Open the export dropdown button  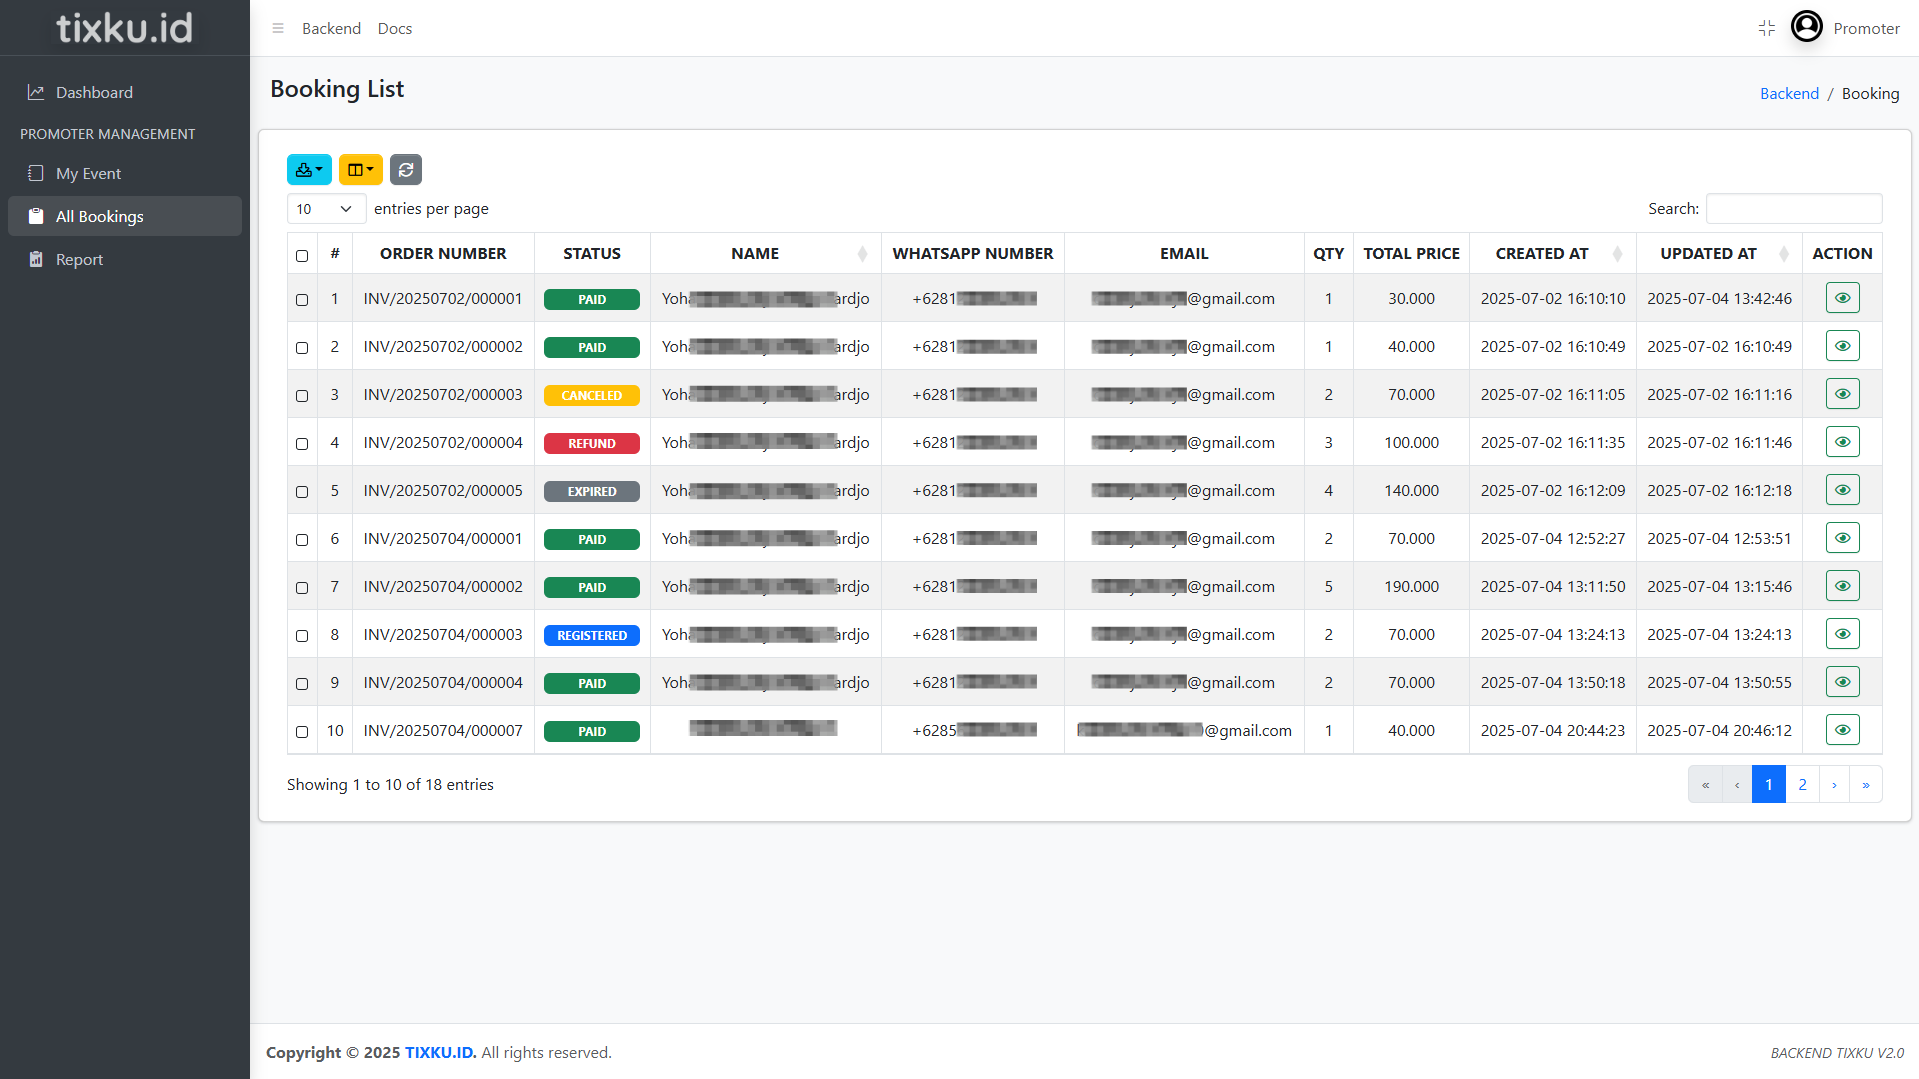(309, 170)
